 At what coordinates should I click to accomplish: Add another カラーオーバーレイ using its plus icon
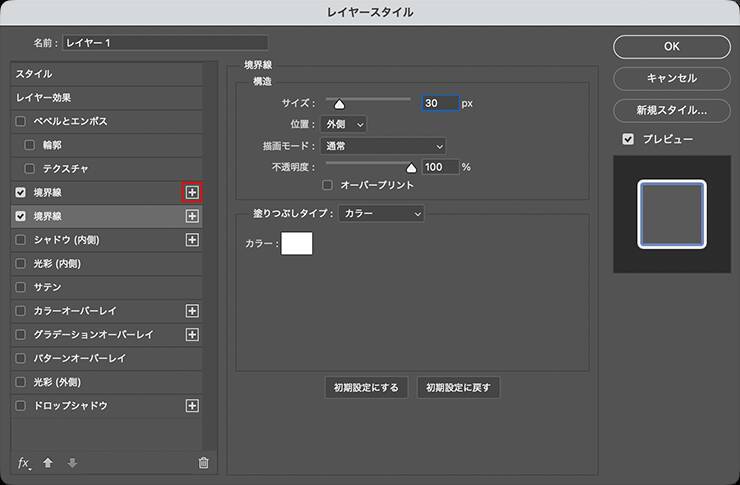coord(192,311)
